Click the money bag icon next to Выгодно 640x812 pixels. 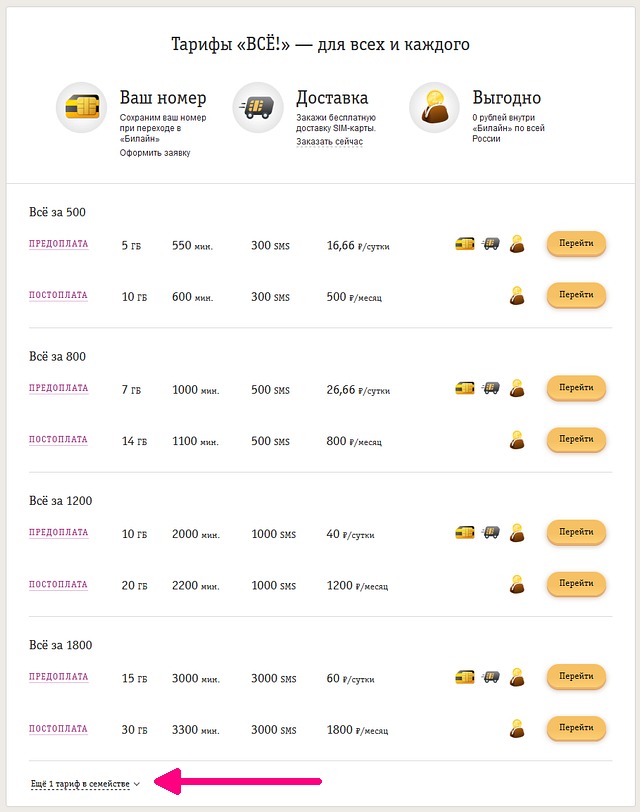(x=434, y=107)
